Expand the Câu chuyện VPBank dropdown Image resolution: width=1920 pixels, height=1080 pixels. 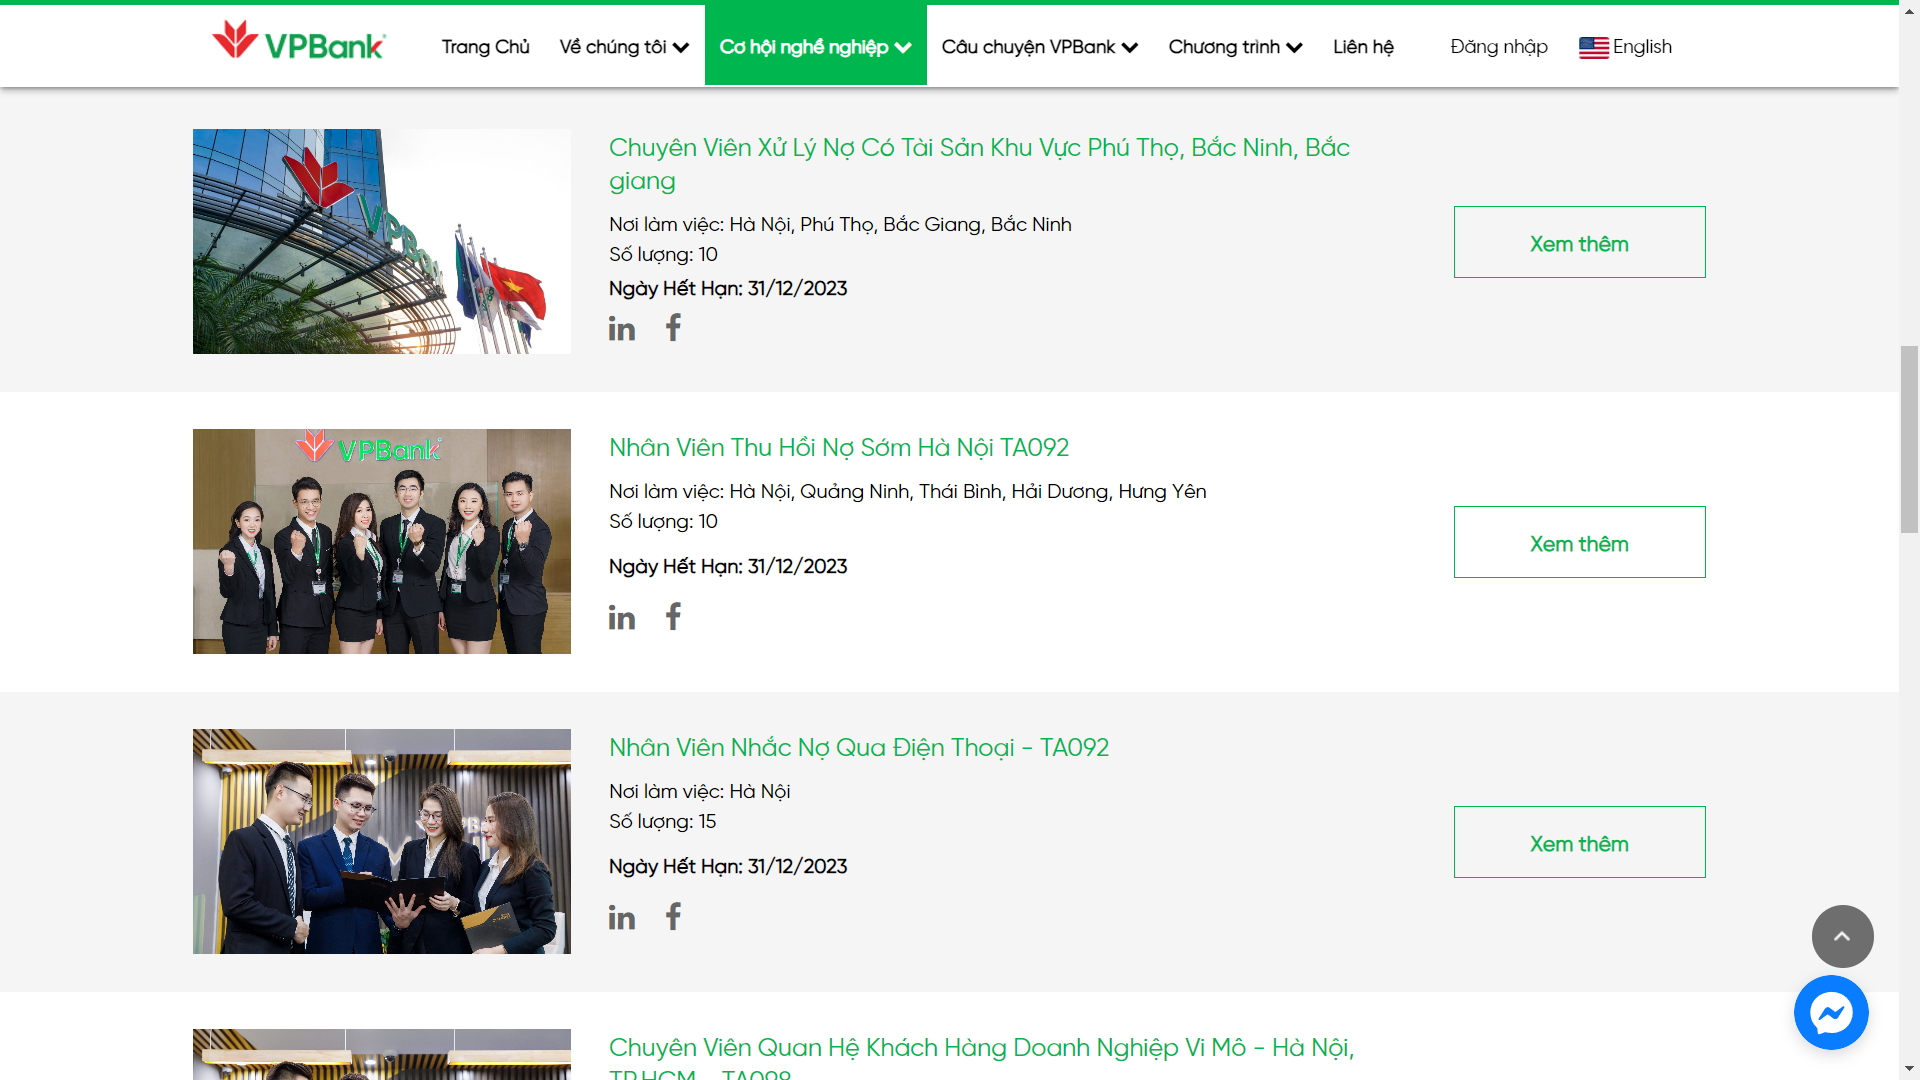coord(1040,47)
